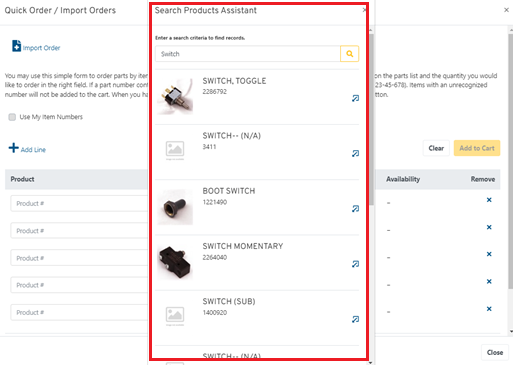Screen dimensions: 514x365
Task: Click the Quick Order dialog vertical scrollbar
Action: (510, 161)
